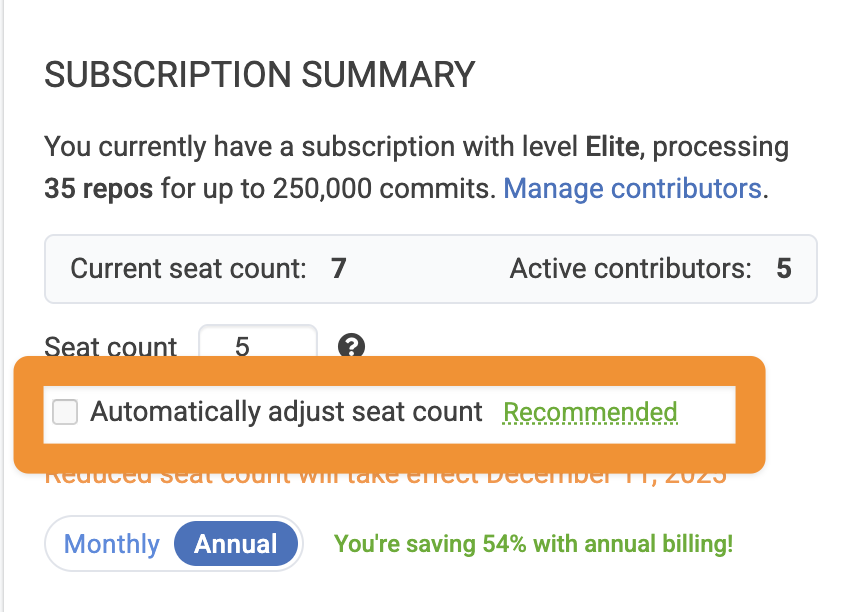852x612 pixels.
Task: Open the Recommended link
Action: coord(590,412)
